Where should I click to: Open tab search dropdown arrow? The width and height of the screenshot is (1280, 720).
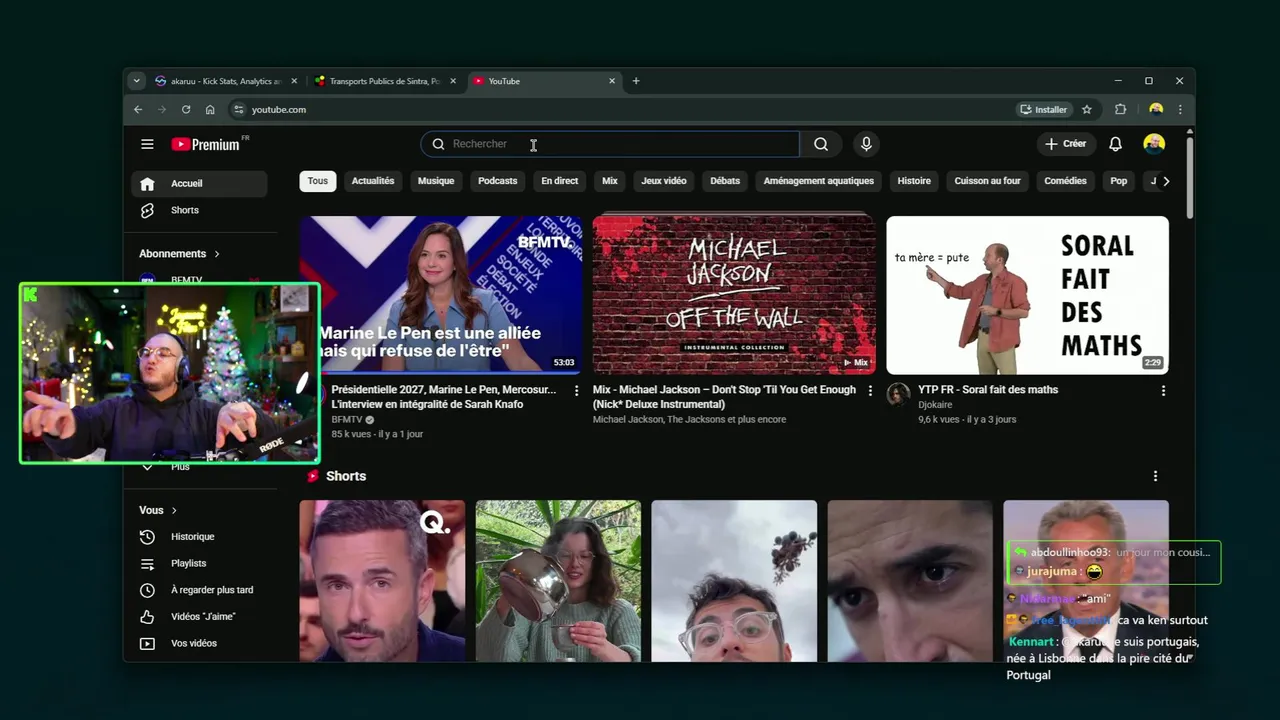[137, 81]
